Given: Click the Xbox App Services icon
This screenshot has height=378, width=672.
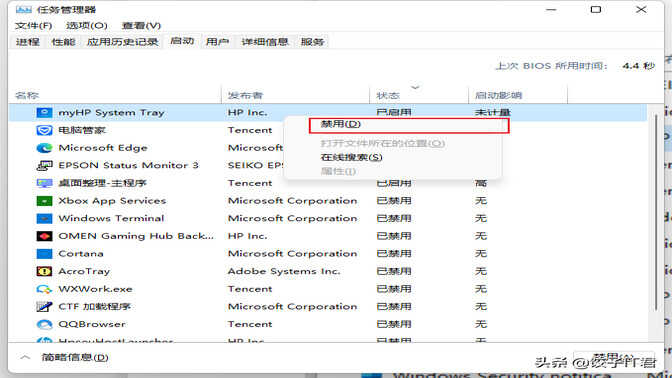Looking at the screenshot, I should pos(44,201).
